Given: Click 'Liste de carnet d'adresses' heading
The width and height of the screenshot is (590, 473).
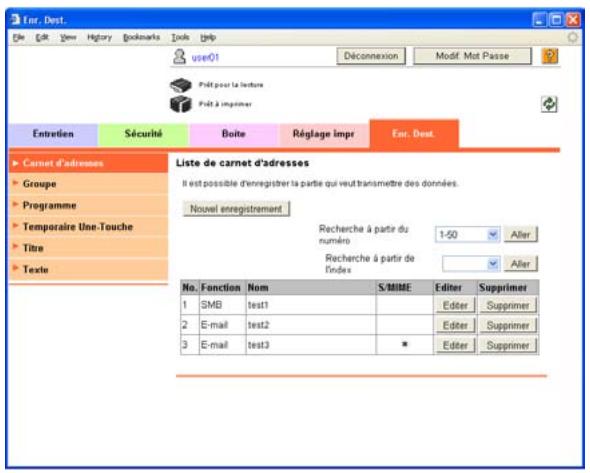Looking at the screenshot, I should point(243,163).
